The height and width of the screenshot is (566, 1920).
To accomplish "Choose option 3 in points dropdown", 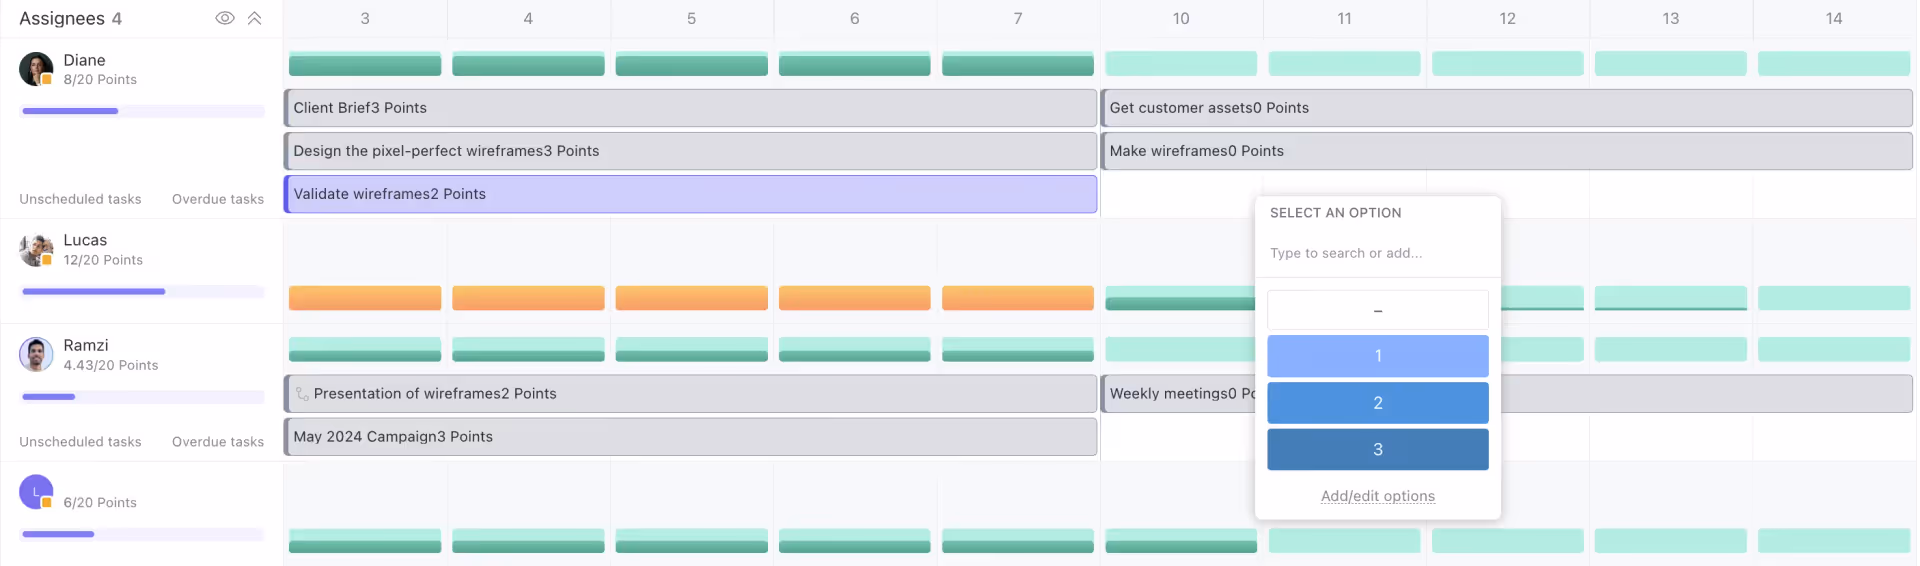I will [1377, 450].
